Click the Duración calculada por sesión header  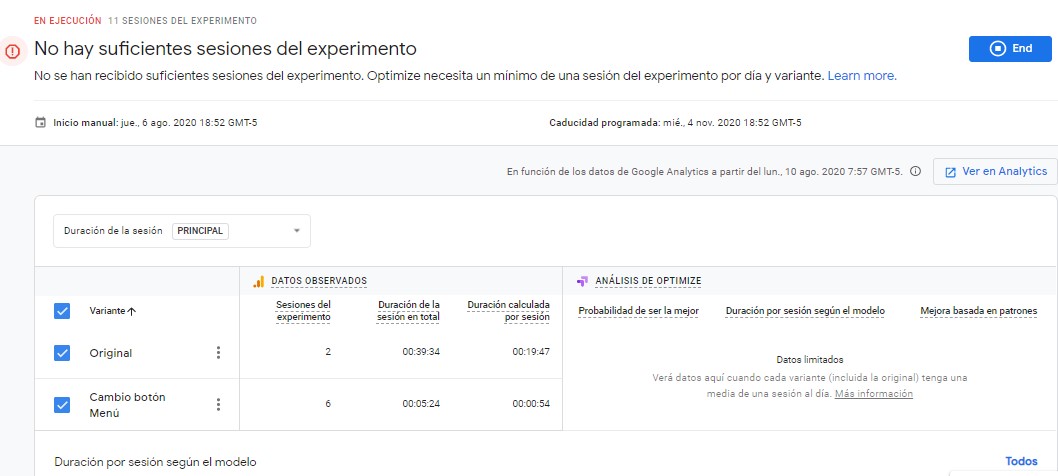508,310
